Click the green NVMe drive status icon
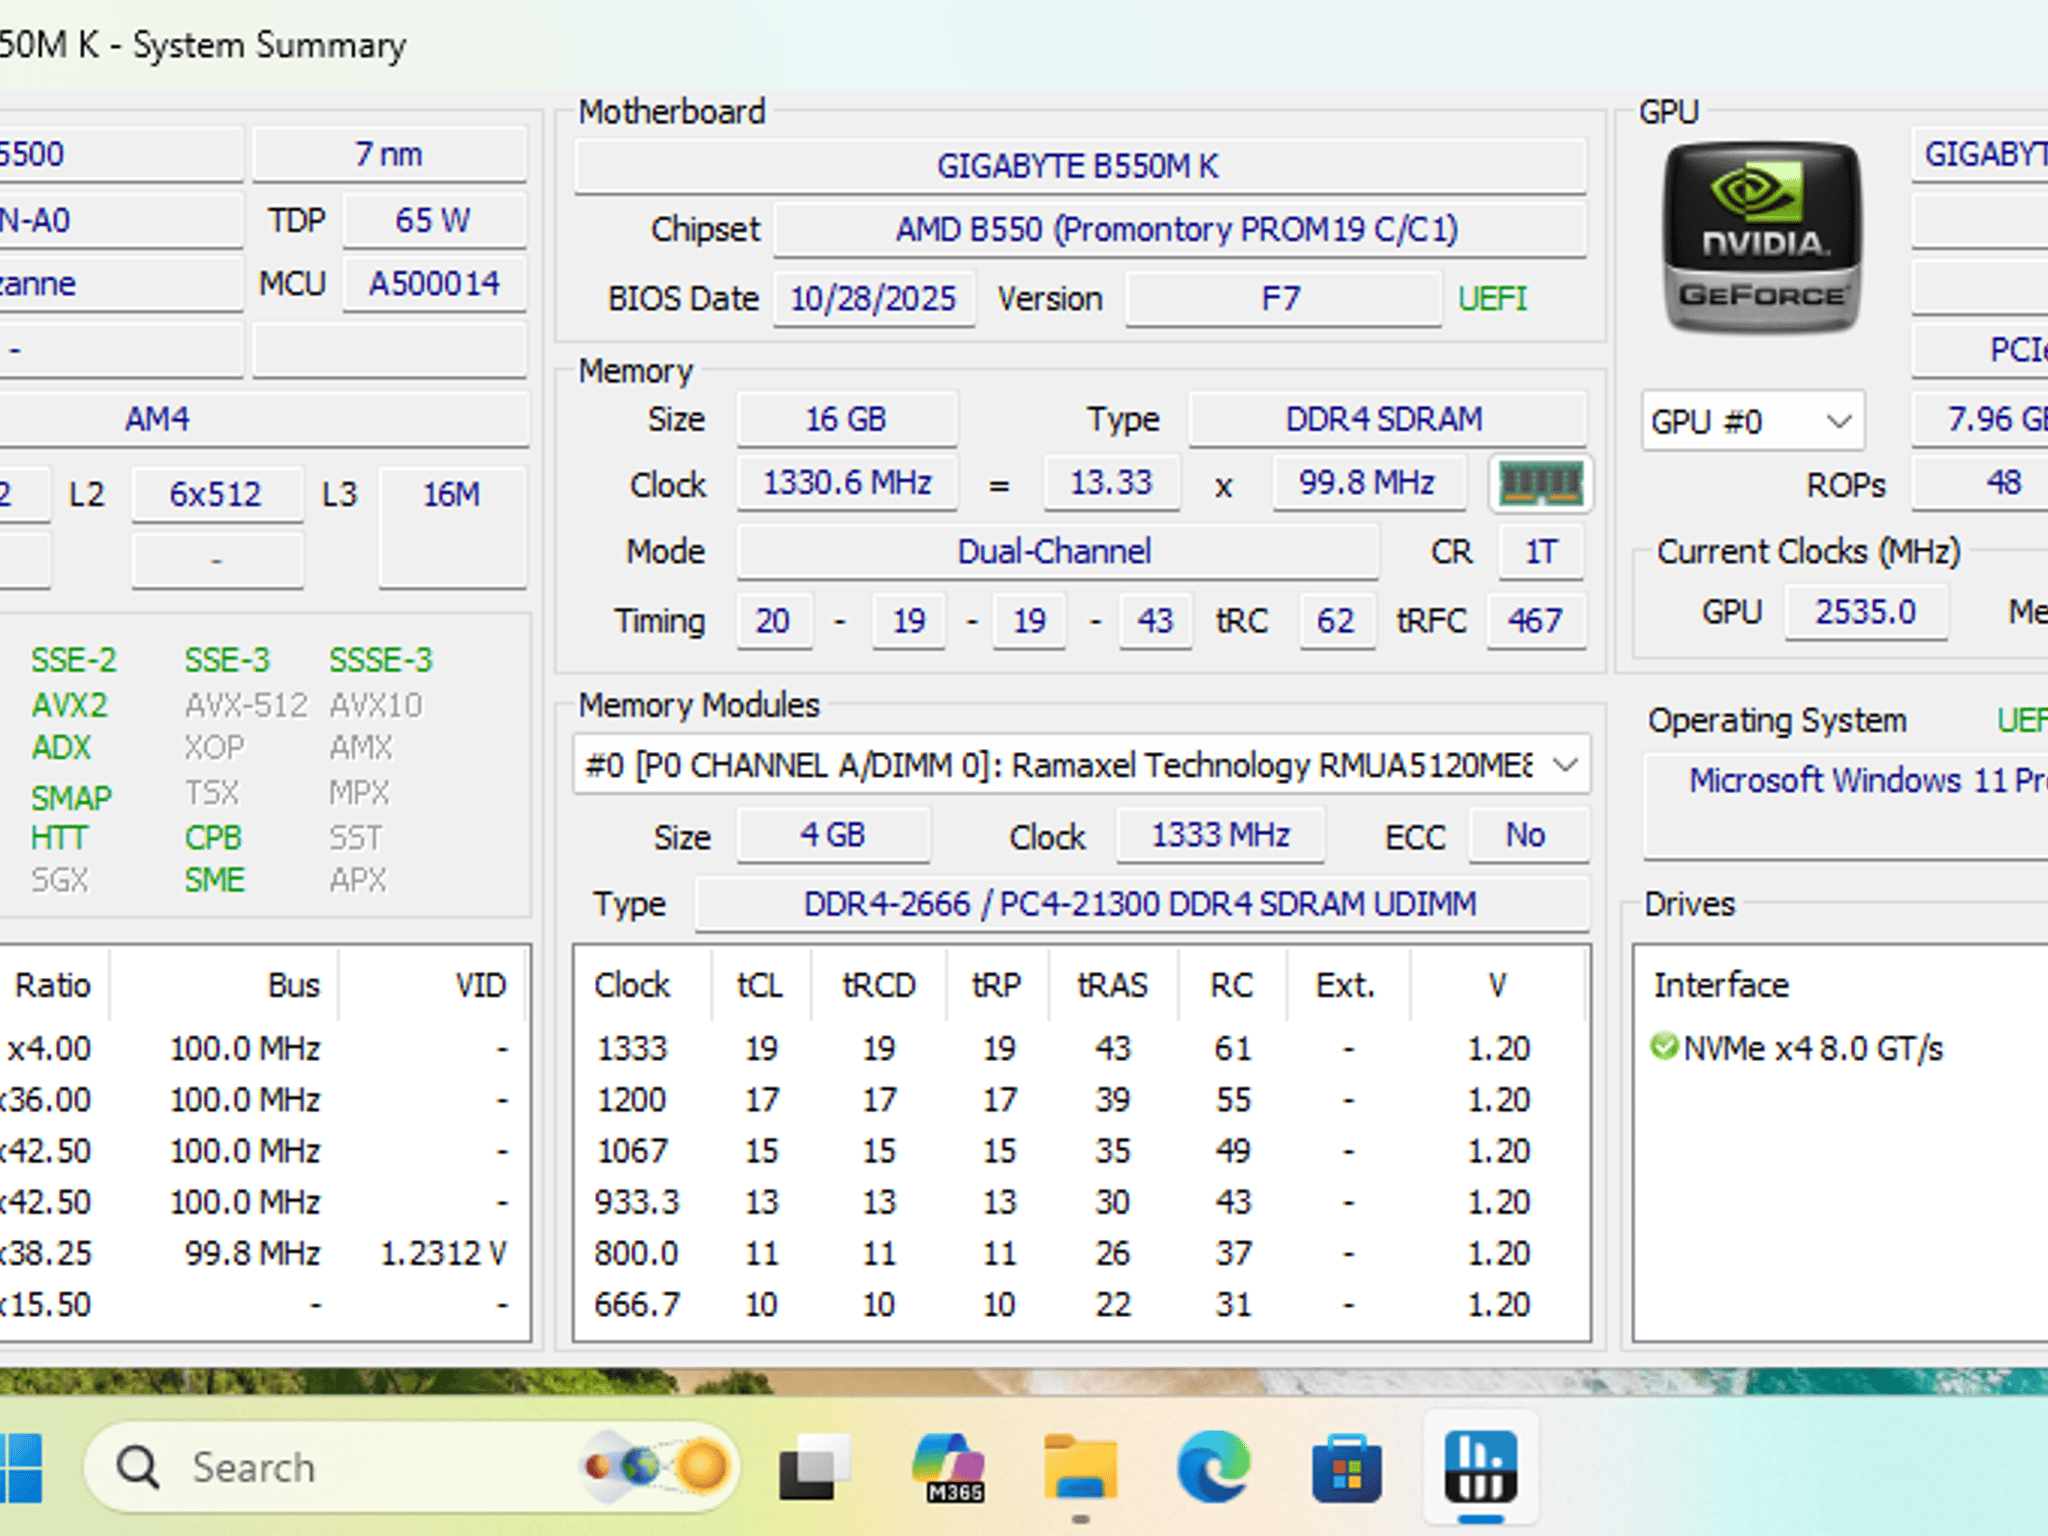The image size is (2048, 1536). (1664, 1047)
